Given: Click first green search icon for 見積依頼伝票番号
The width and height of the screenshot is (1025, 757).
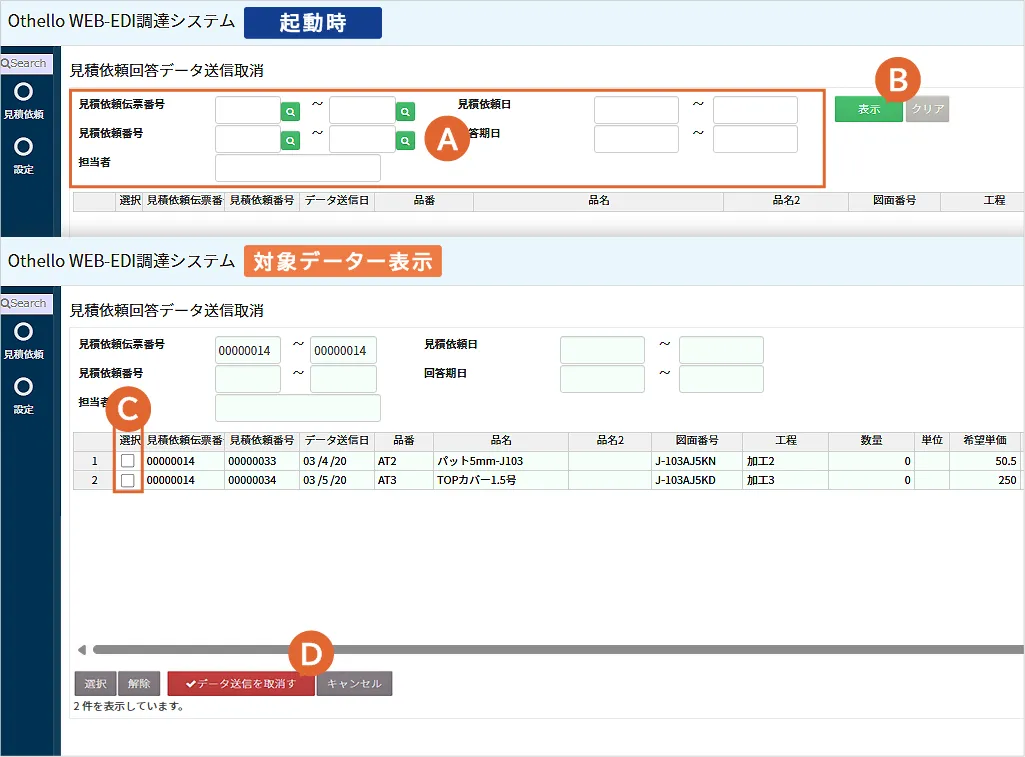Looking at the screenshot, I should (x=290, y=112).
